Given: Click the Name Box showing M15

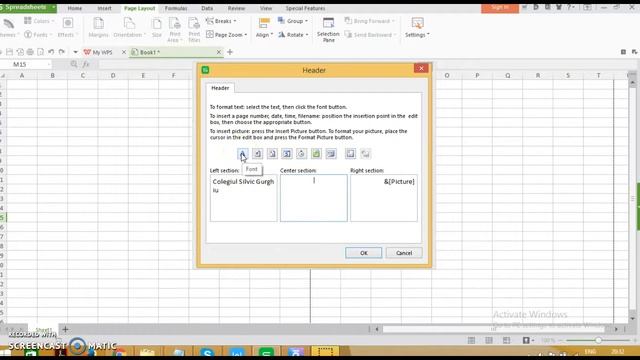Looking at the screenshot, I should [26, 64].
